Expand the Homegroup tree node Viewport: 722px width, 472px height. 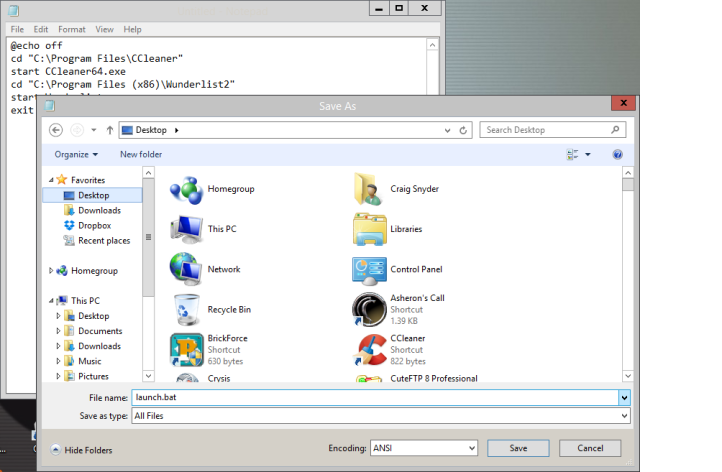click(x=51, y=270)
